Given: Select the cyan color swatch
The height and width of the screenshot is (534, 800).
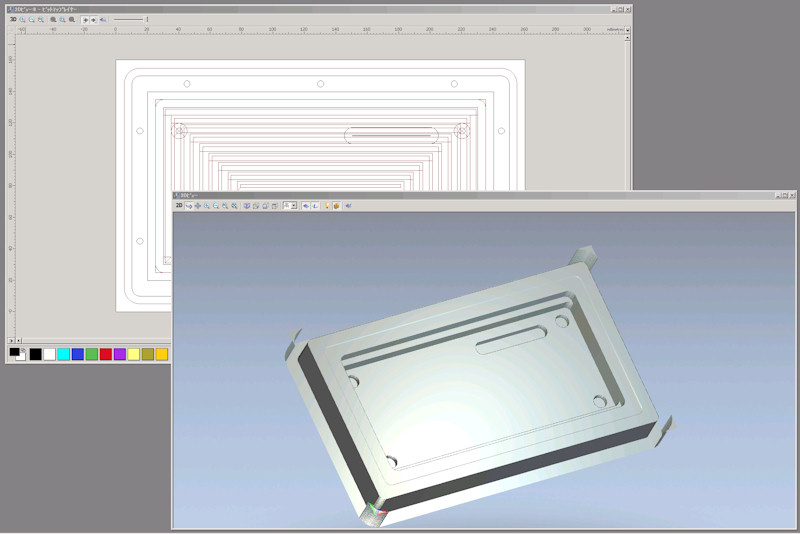Looking at the screenshot, I should point(63,354).
